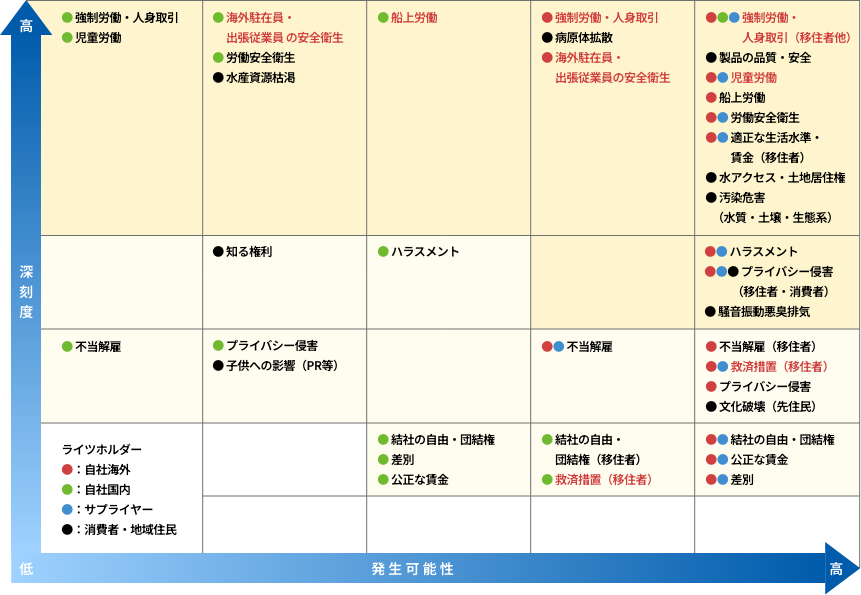Viewport: 861px width, 595px height.
Task: Click the black dot beside 知る権利
Action: click(218, 252)
